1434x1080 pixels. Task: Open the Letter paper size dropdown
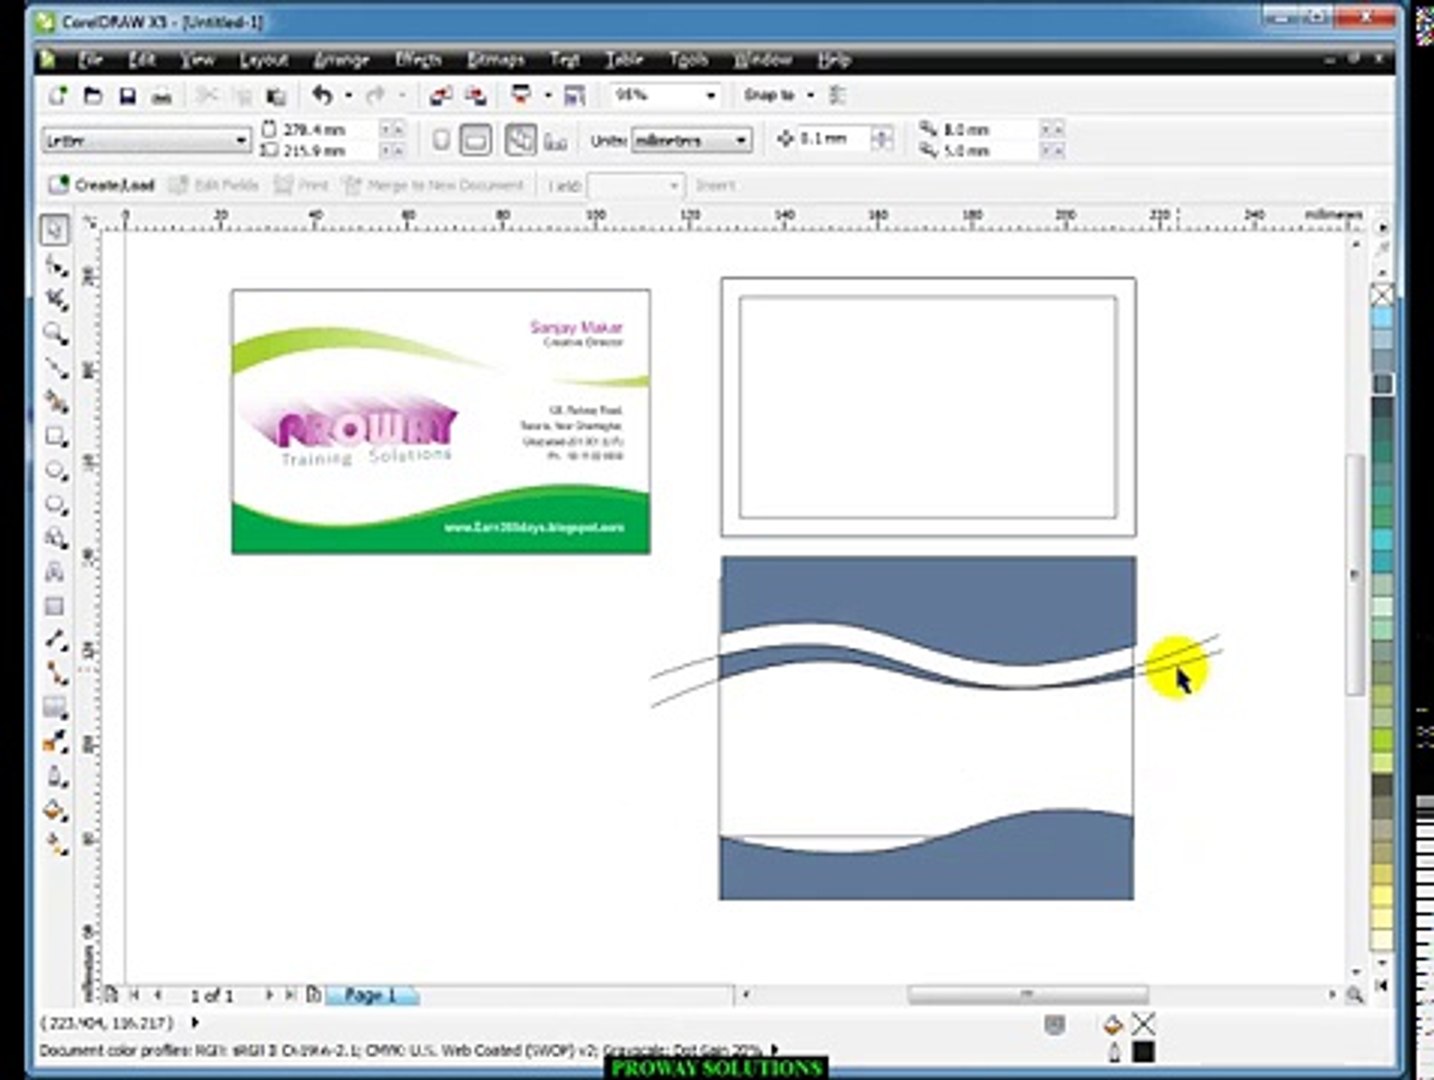coord(240,141)
